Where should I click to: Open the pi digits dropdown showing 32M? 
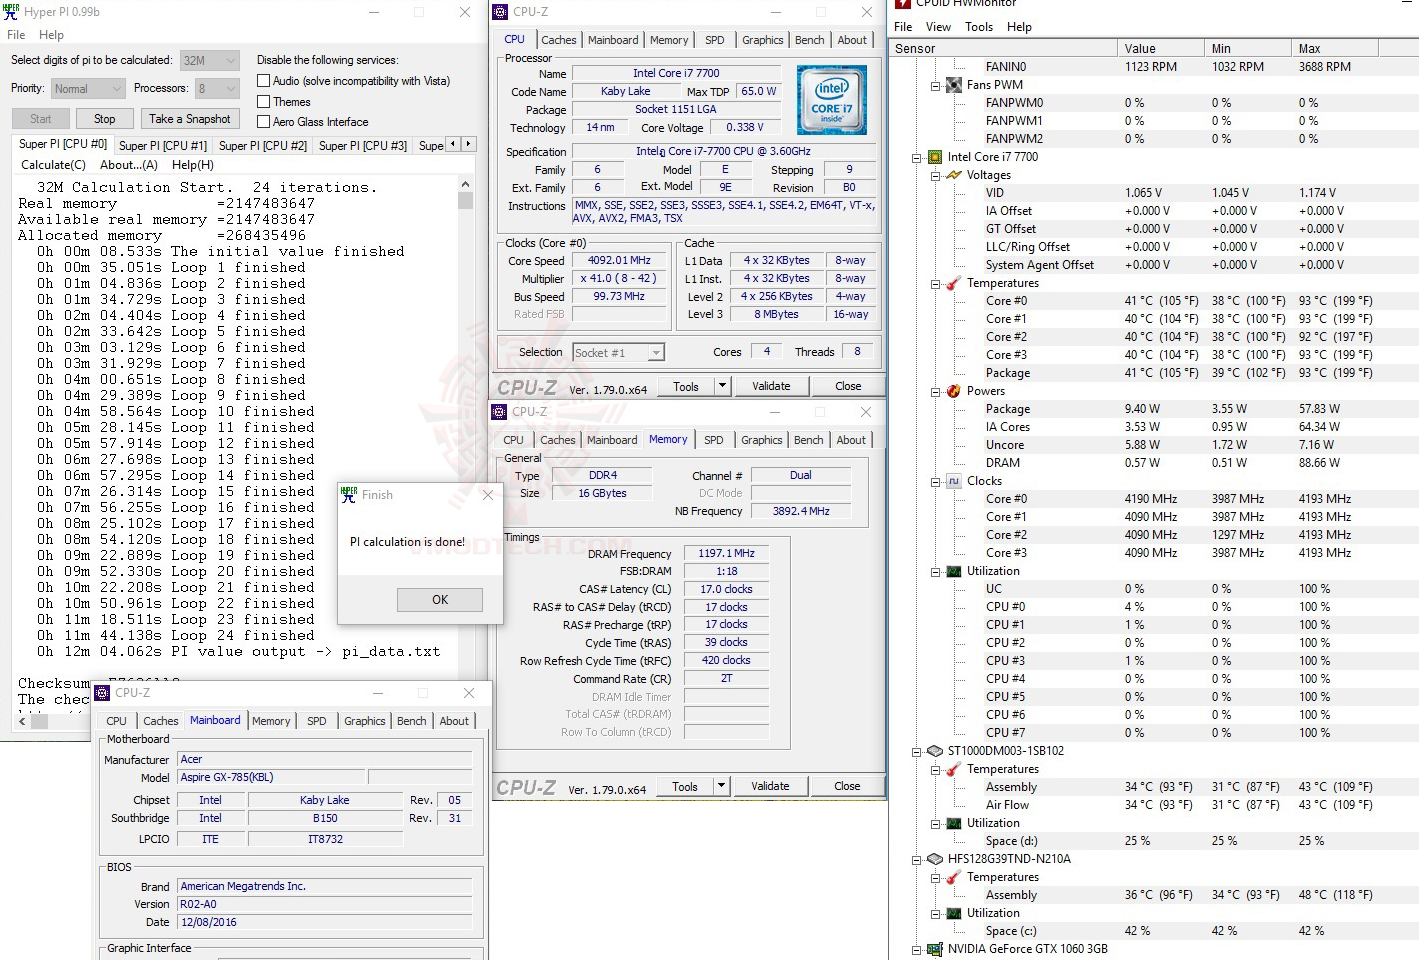[210, 60]
